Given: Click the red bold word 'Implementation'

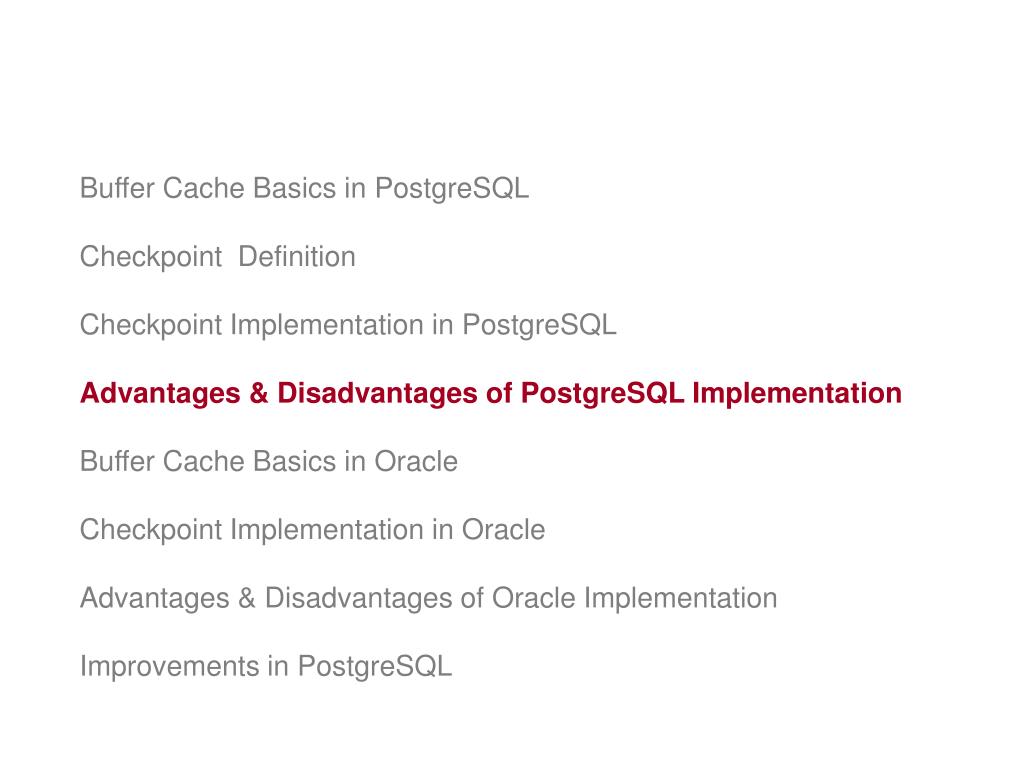Looking at the screenshot, I should tap(797, 393).
